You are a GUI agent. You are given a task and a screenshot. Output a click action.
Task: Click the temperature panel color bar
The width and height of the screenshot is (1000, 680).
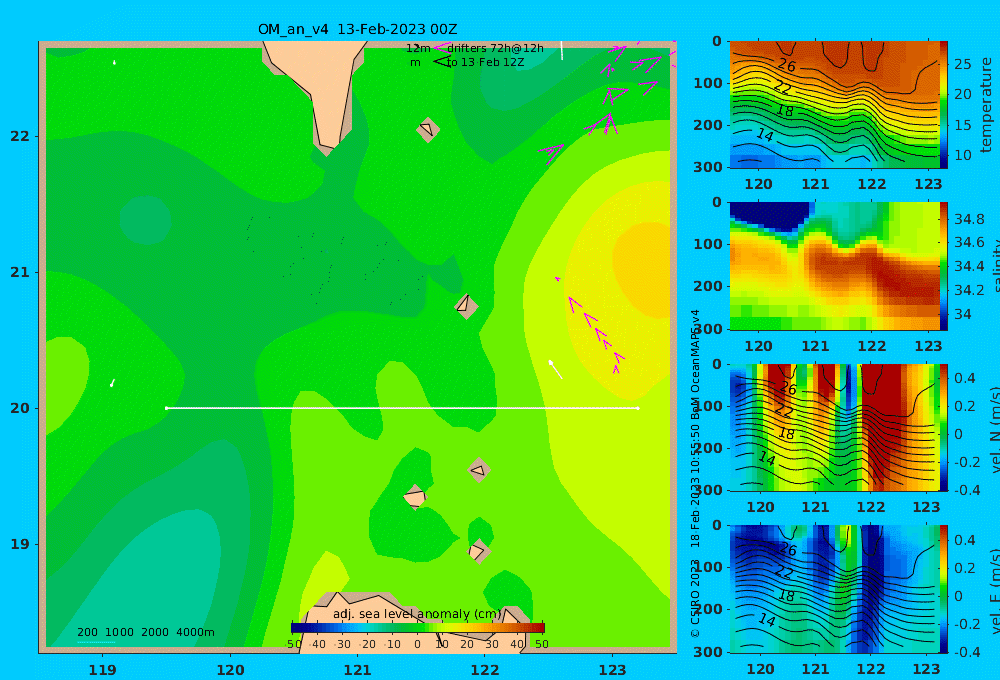click(x=943, y=105)
